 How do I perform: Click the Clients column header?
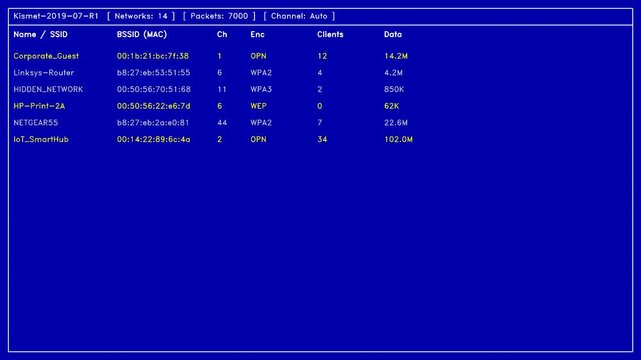tap(330, 35)
